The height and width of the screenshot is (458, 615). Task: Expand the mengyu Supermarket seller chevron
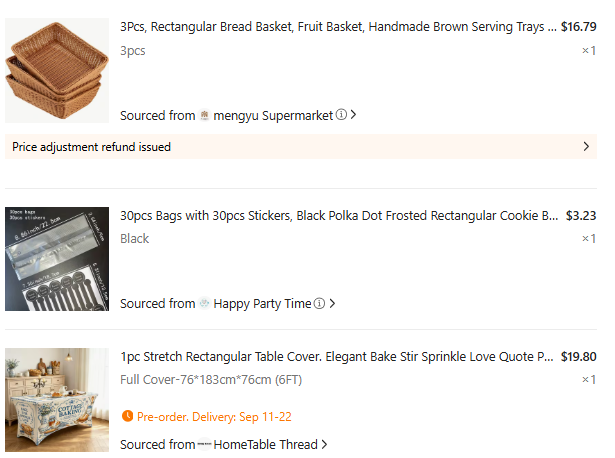tap(353, 114)
